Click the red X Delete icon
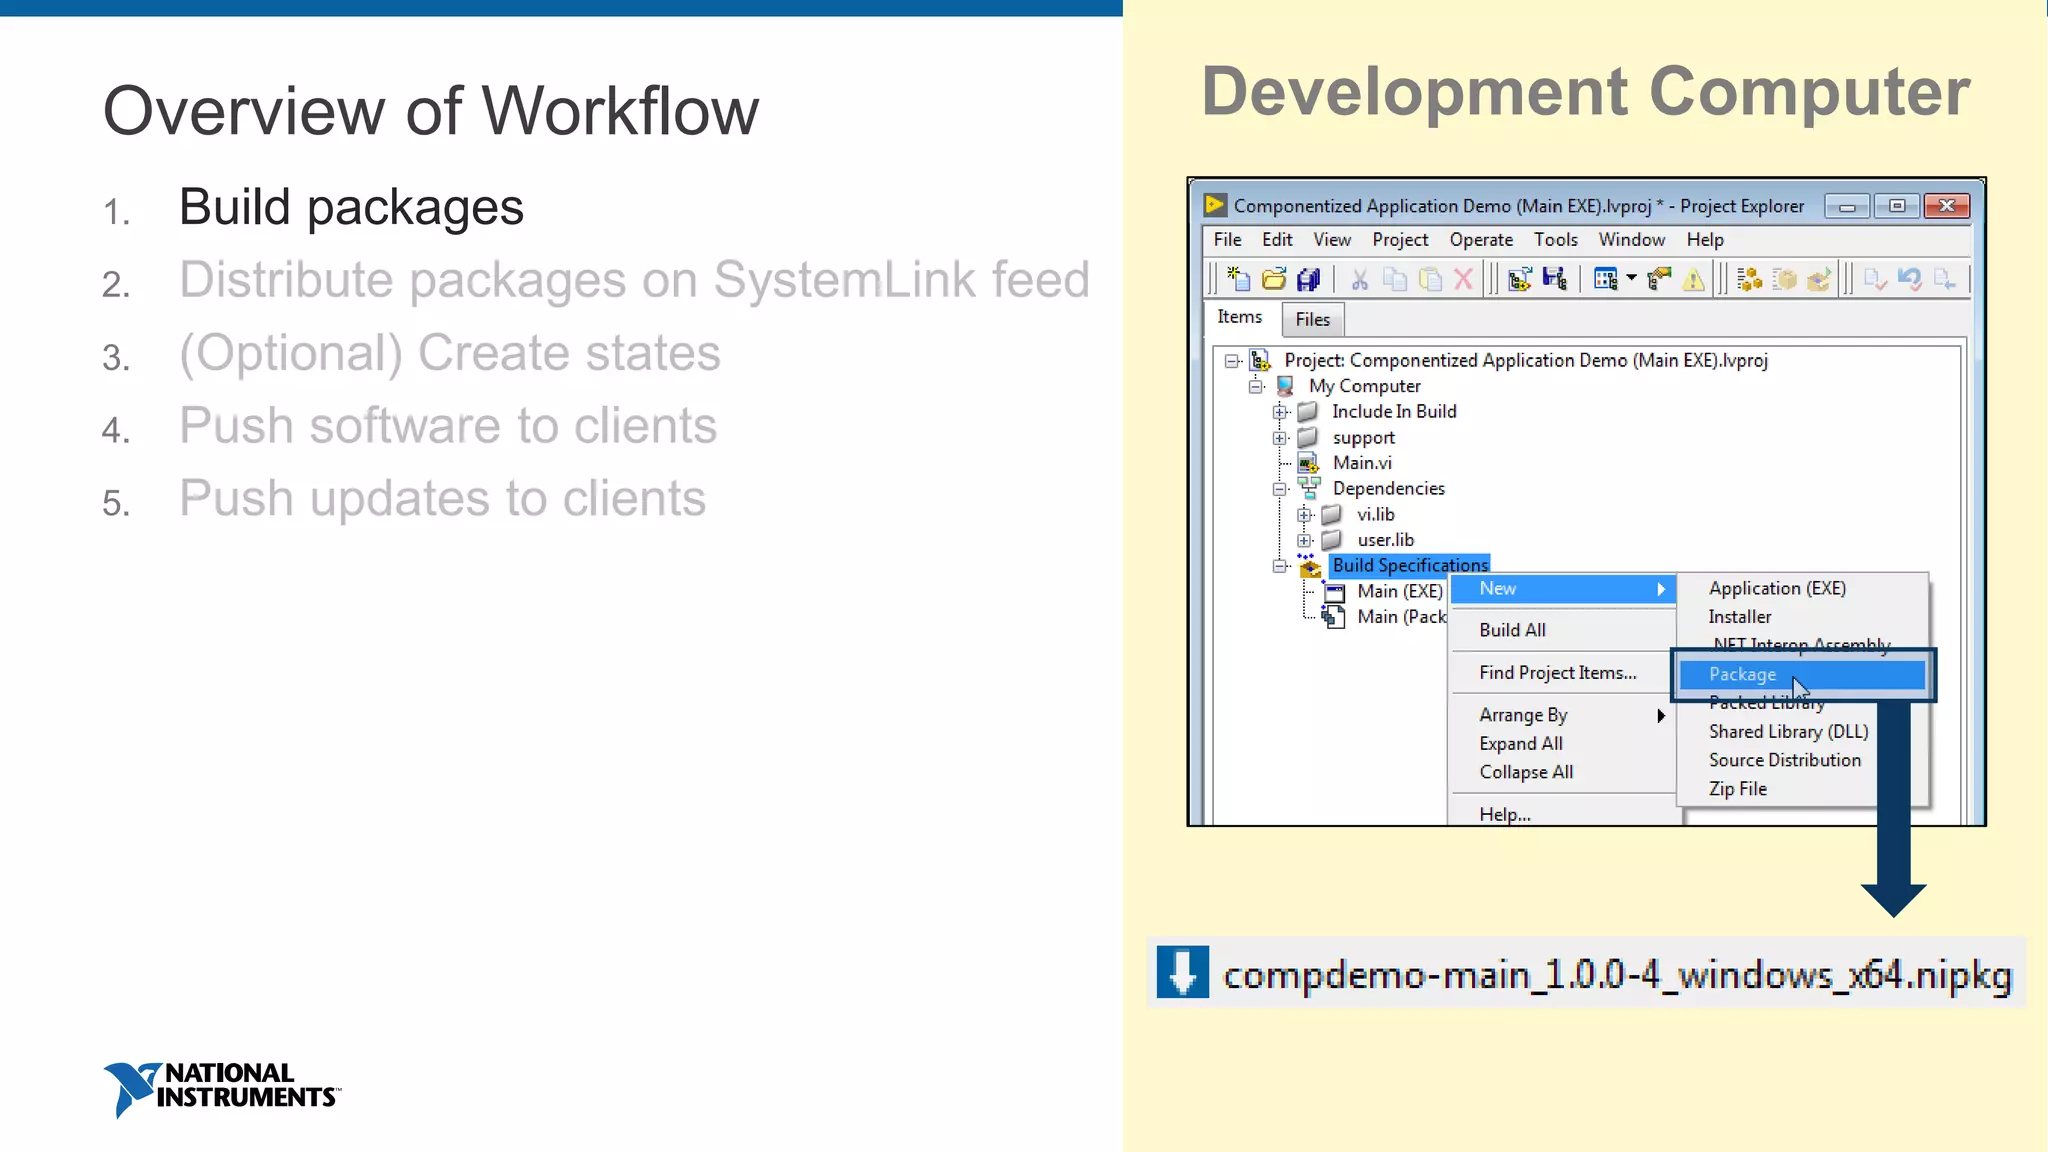Image resolution: width=2048 pixels, height=1152 pixels. click(1463, 279)
